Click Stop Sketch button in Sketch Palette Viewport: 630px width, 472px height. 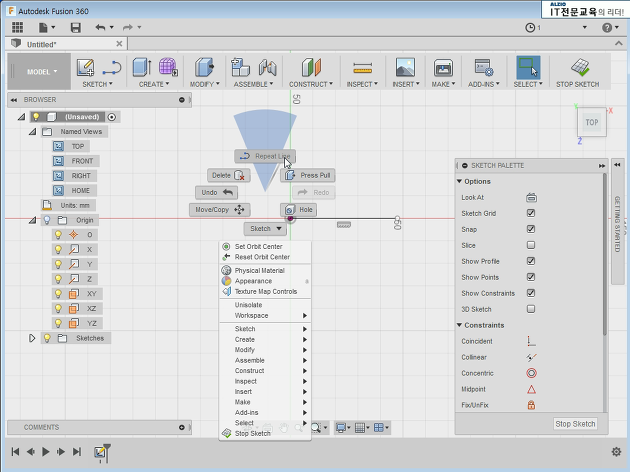tap(575, 424)
